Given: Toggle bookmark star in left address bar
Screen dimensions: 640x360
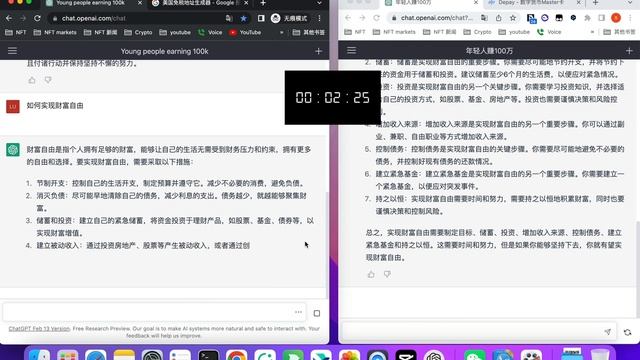Looking at the screenshot, I should tap(244, 18).
